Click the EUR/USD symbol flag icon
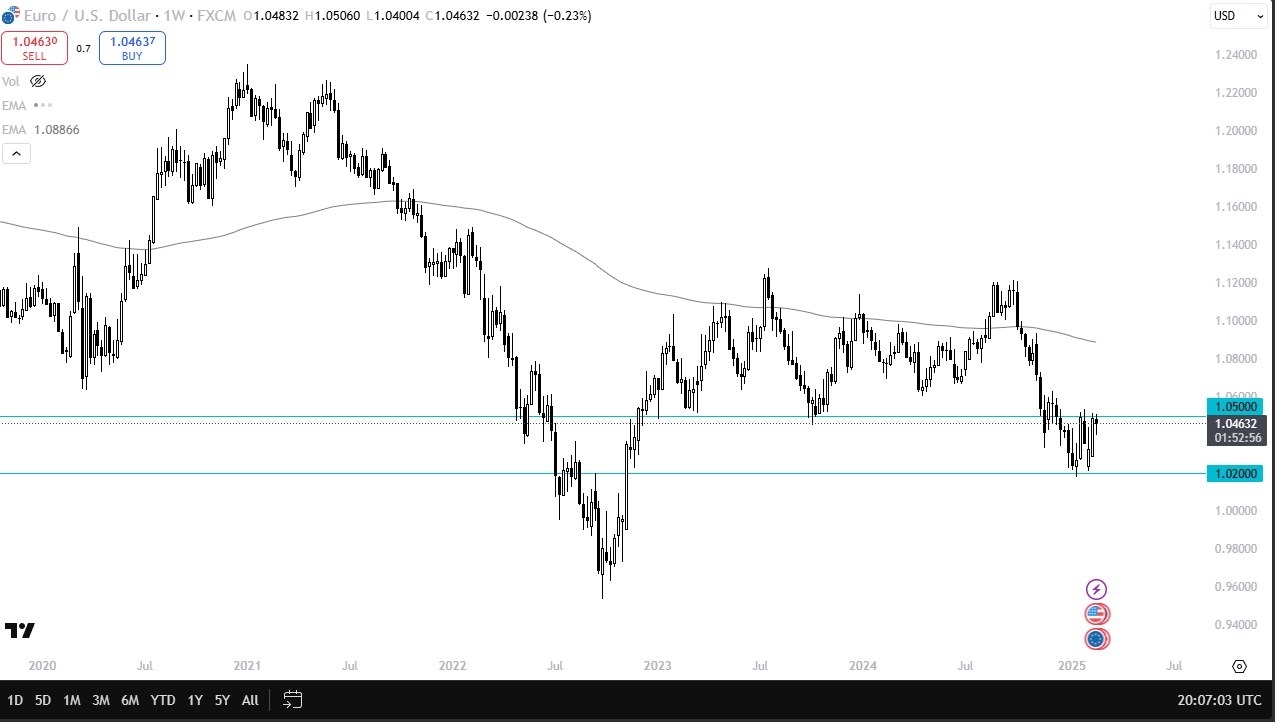1275x722 pixels. [x=10, y=16]
